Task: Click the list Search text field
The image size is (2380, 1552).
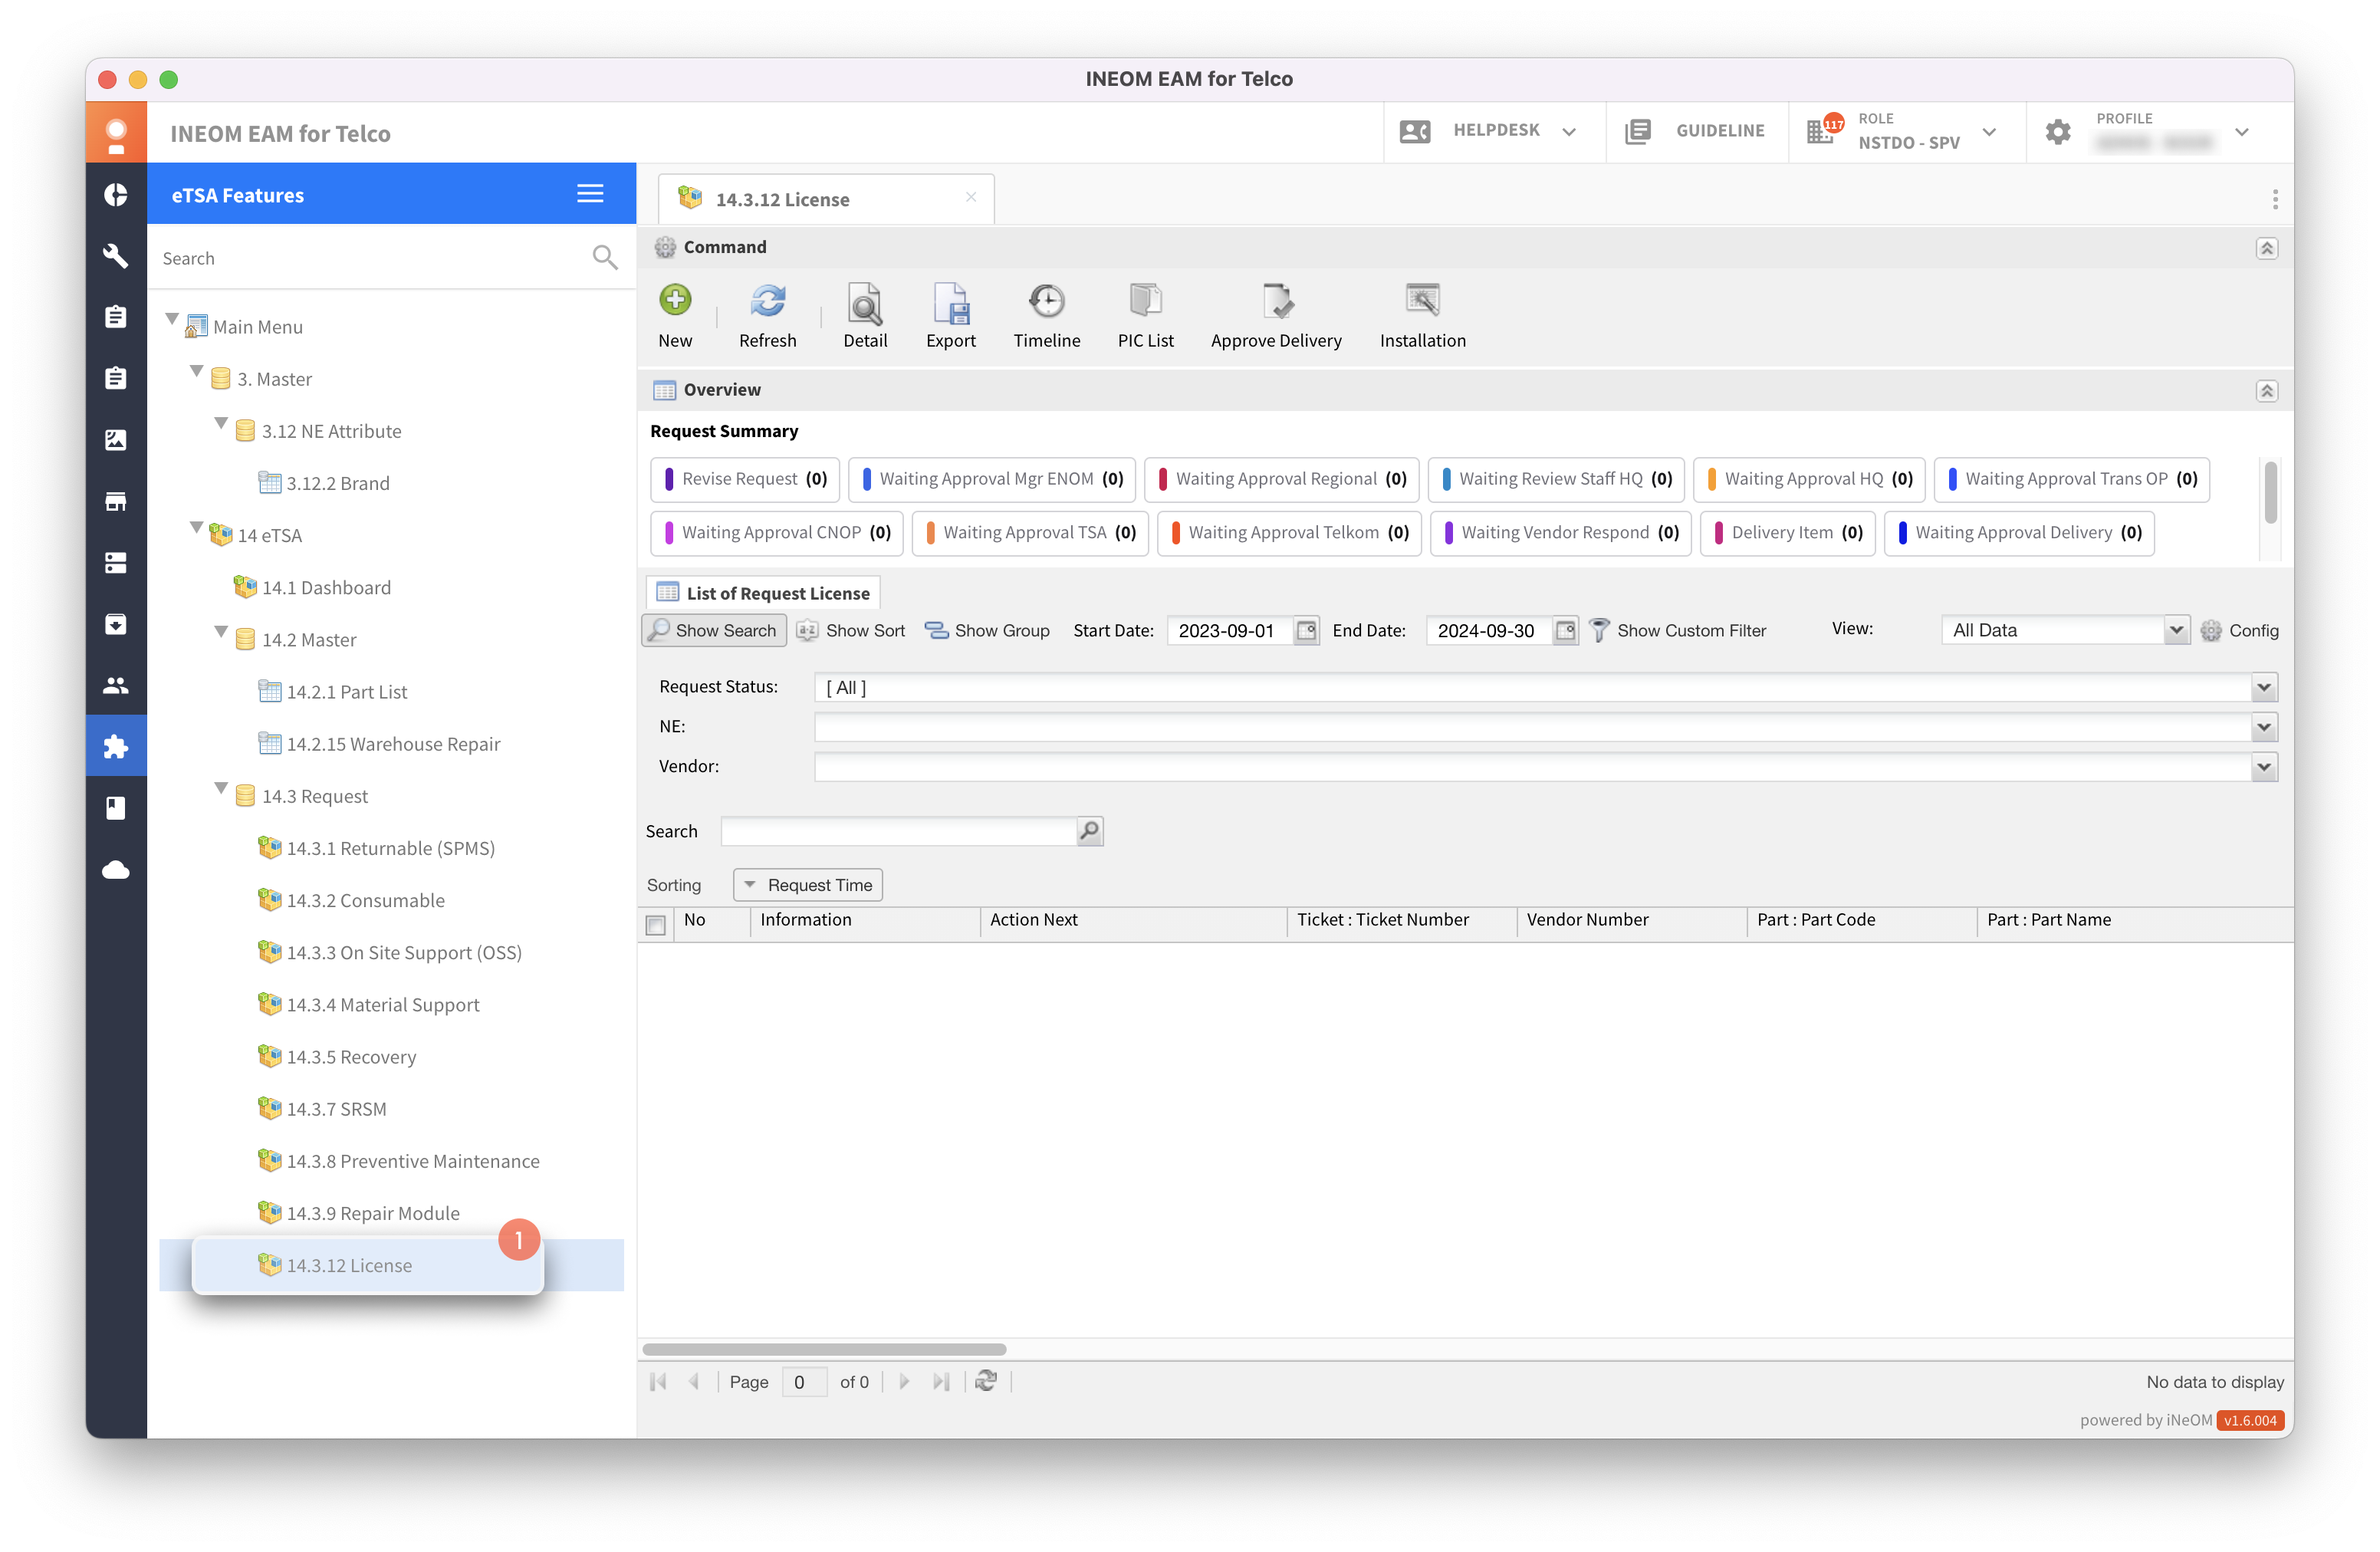Action: [x=898, y=831]
